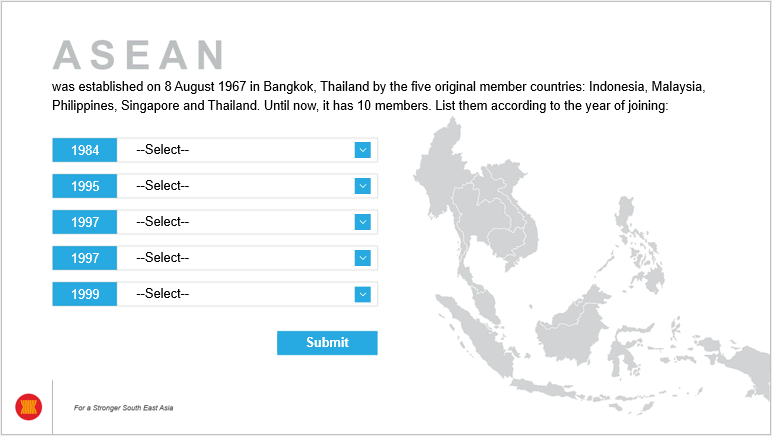Expand the 1999 dropdown arrow
This screenshot has width=772, height=436.
pos(362,294)
